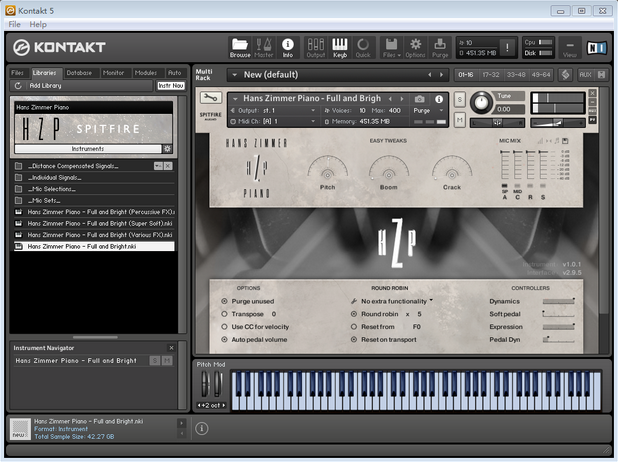Viewport: 618px width, 462px height.
Task: Open instrument edit mode wrench
Action: pos(211,98)
